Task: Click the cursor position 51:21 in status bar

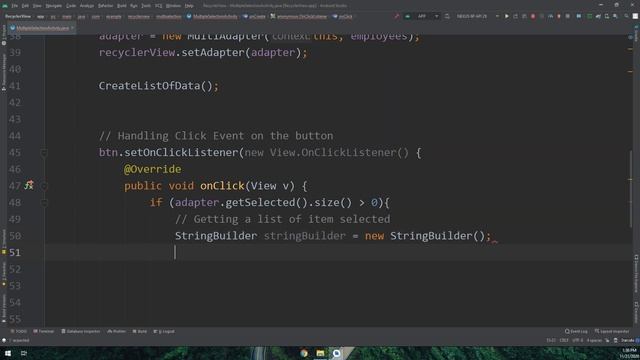Action: (551, 340)
